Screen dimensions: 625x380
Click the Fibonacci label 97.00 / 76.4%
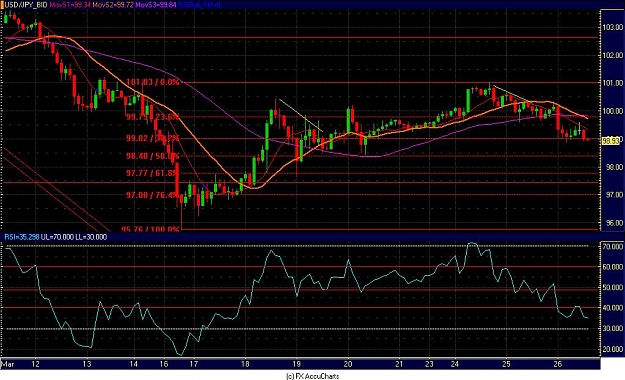[153, 195]
